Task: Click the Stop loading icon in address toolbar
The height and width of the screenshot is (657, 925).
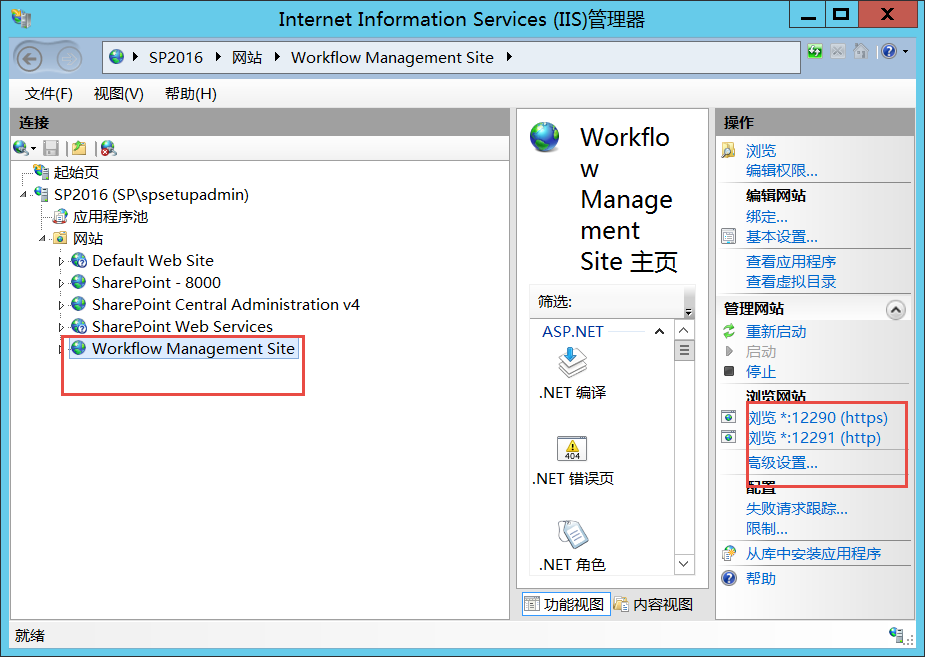Action: (x=837, y=51)
